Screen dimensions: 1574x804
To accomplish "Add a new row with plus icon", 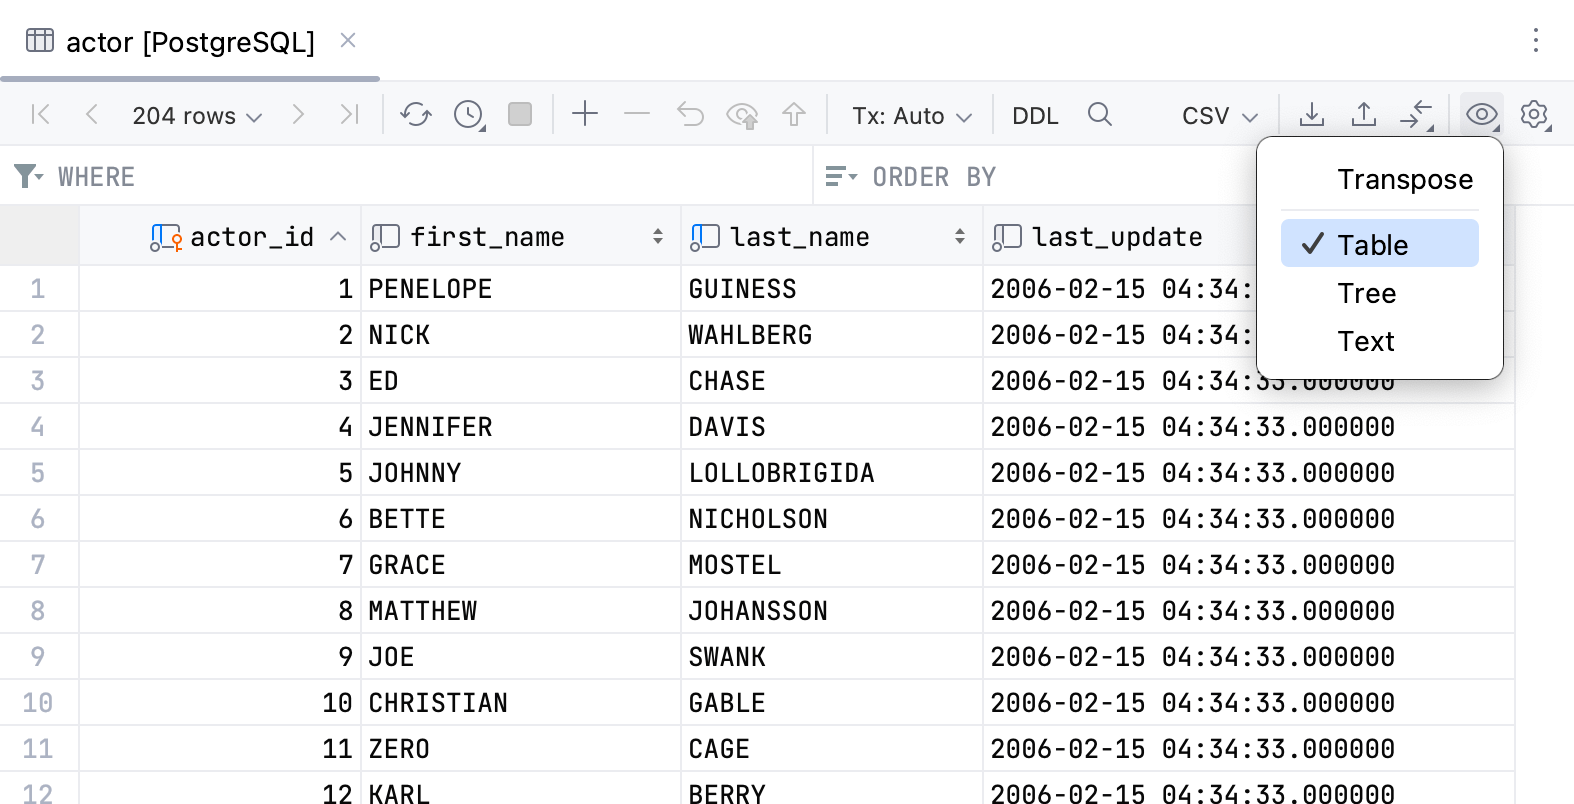I will click(585, 114).
